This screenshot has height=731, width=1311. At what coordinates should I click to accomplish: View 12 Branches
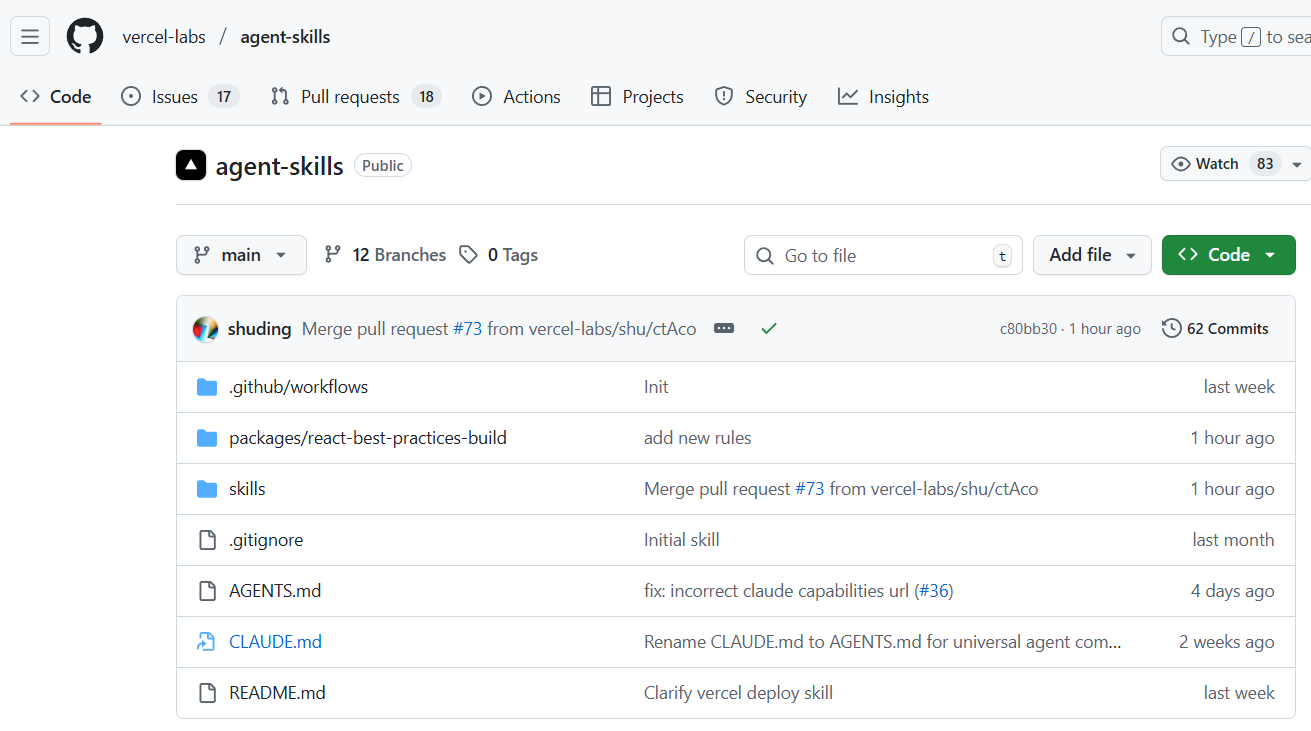(x=385, y=255)
